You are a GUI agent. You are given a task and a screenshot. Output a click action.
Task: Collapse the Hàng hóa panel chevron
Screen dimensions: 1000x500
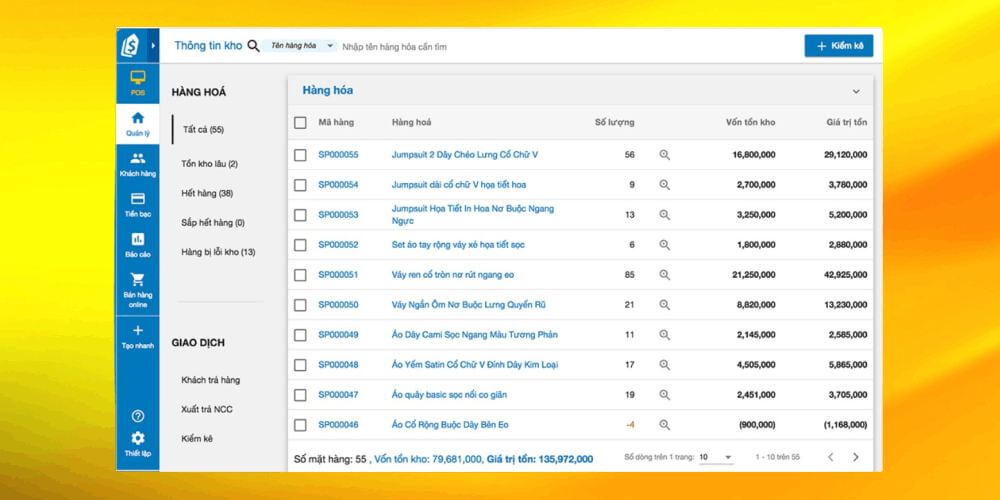point(856,91)
